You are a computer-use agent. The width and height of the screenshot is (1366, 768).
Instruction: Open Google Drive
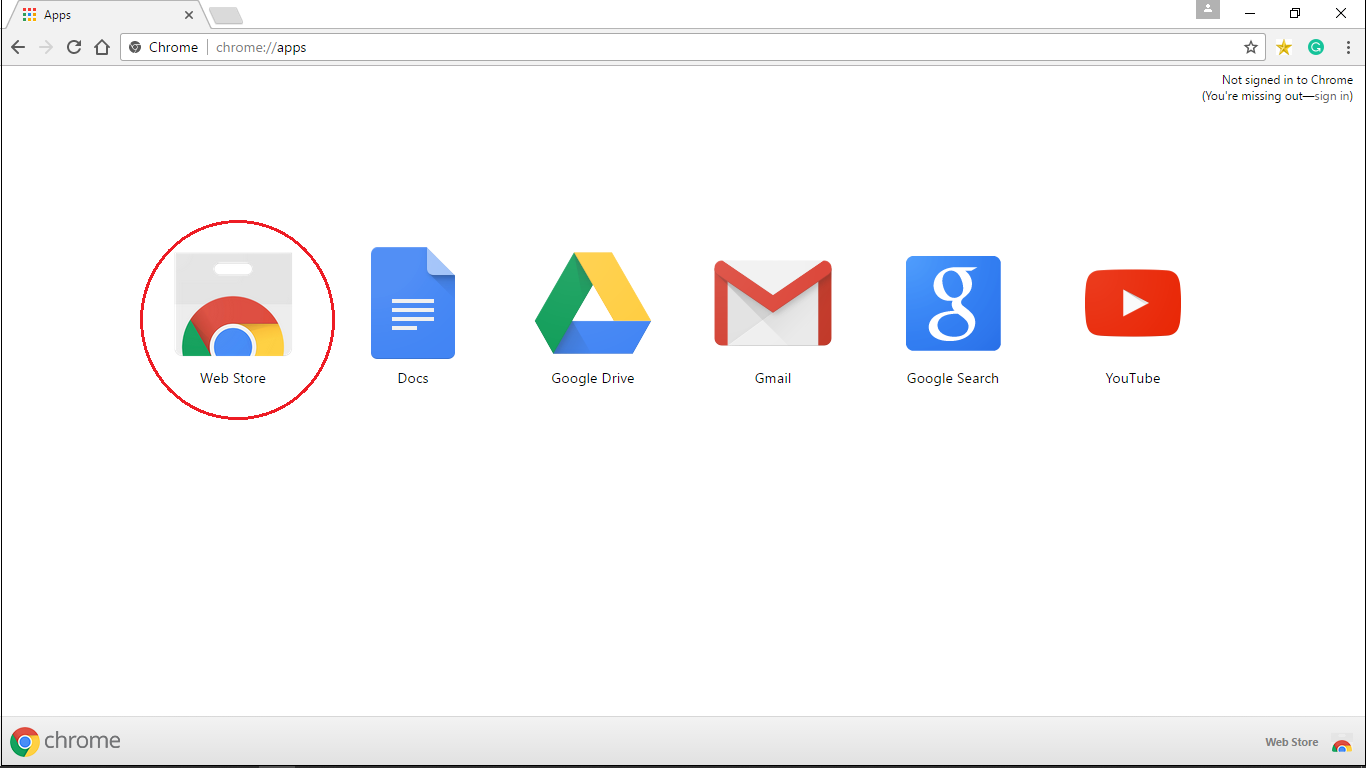tap(593, 303)
